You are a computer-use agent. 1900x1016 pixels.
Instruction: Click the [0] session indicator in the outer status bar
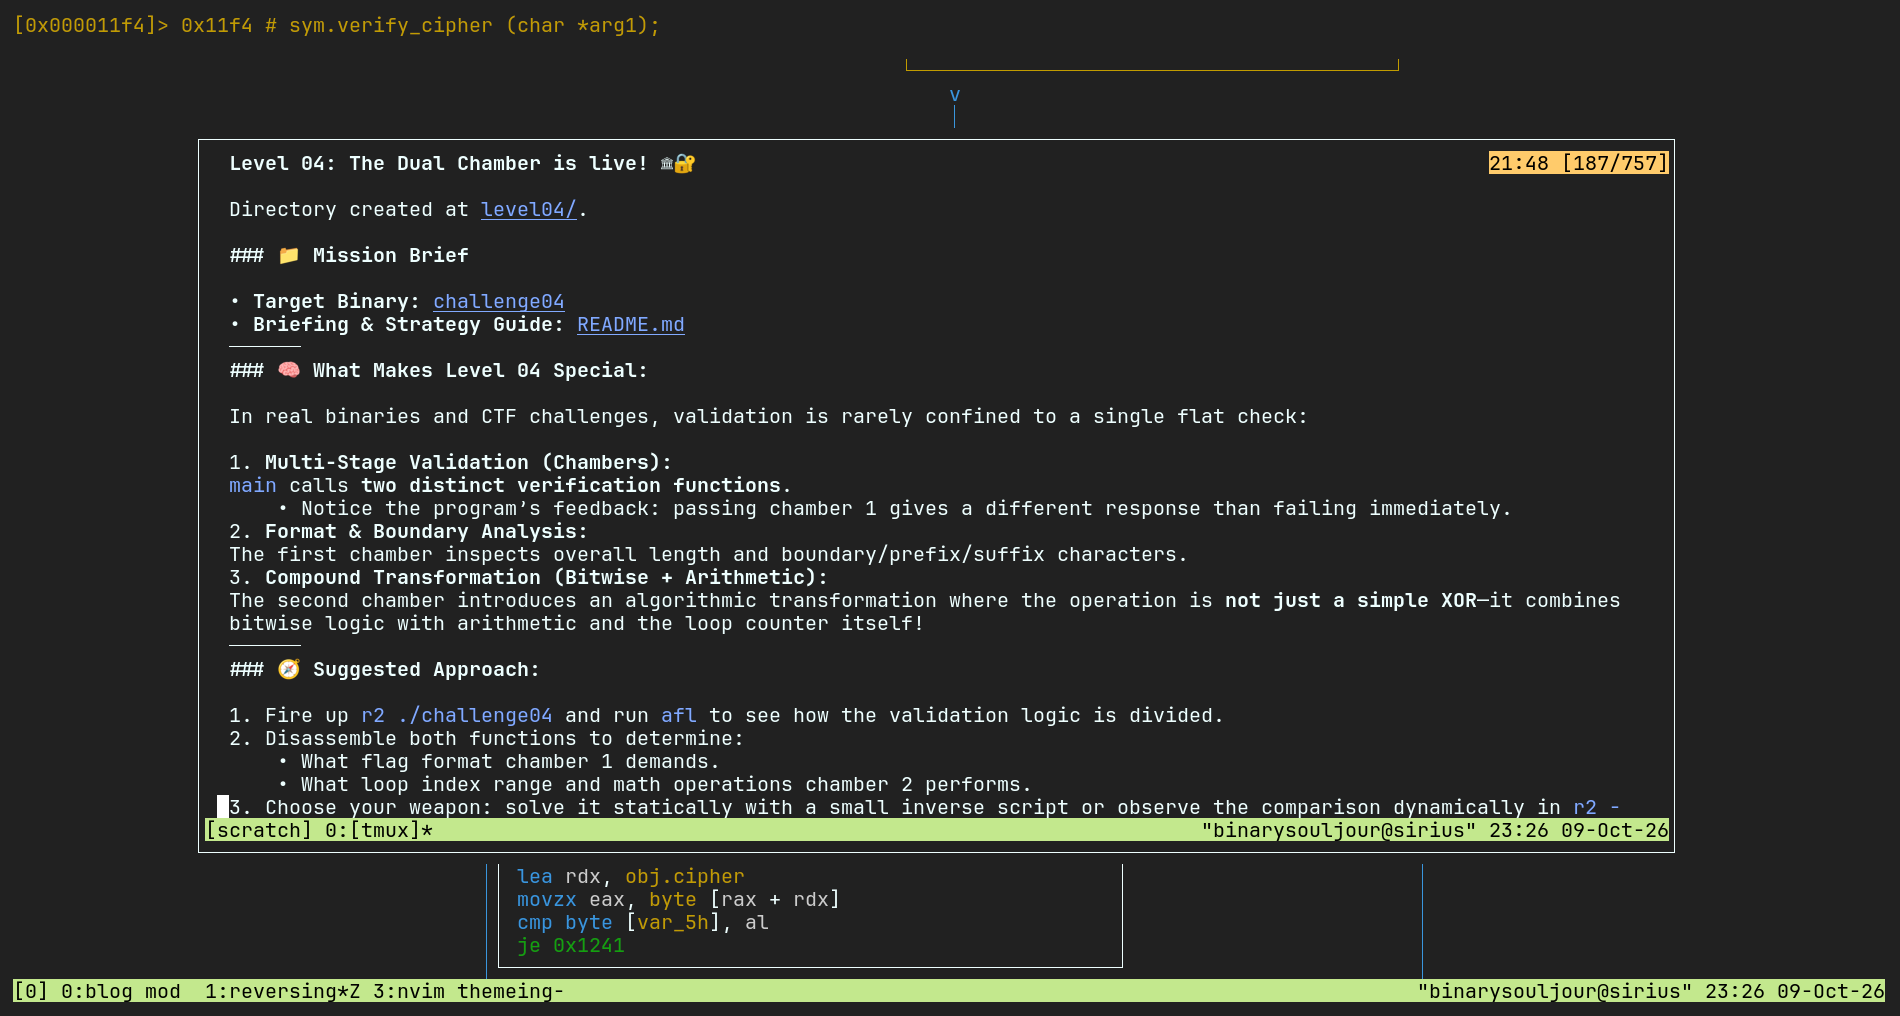[x=30, y=991]
